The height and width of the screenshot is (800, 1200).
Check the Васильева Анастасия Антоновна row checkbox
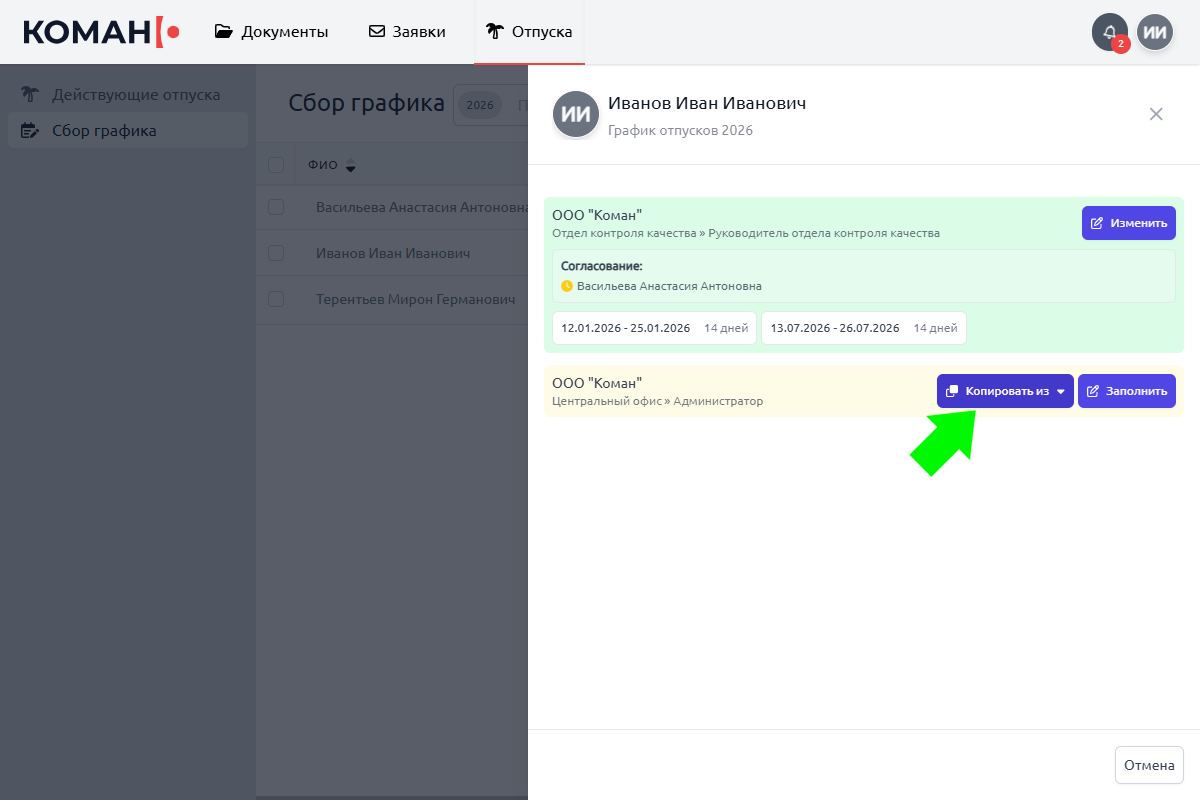pyautogui.click(x=276, y=207)
